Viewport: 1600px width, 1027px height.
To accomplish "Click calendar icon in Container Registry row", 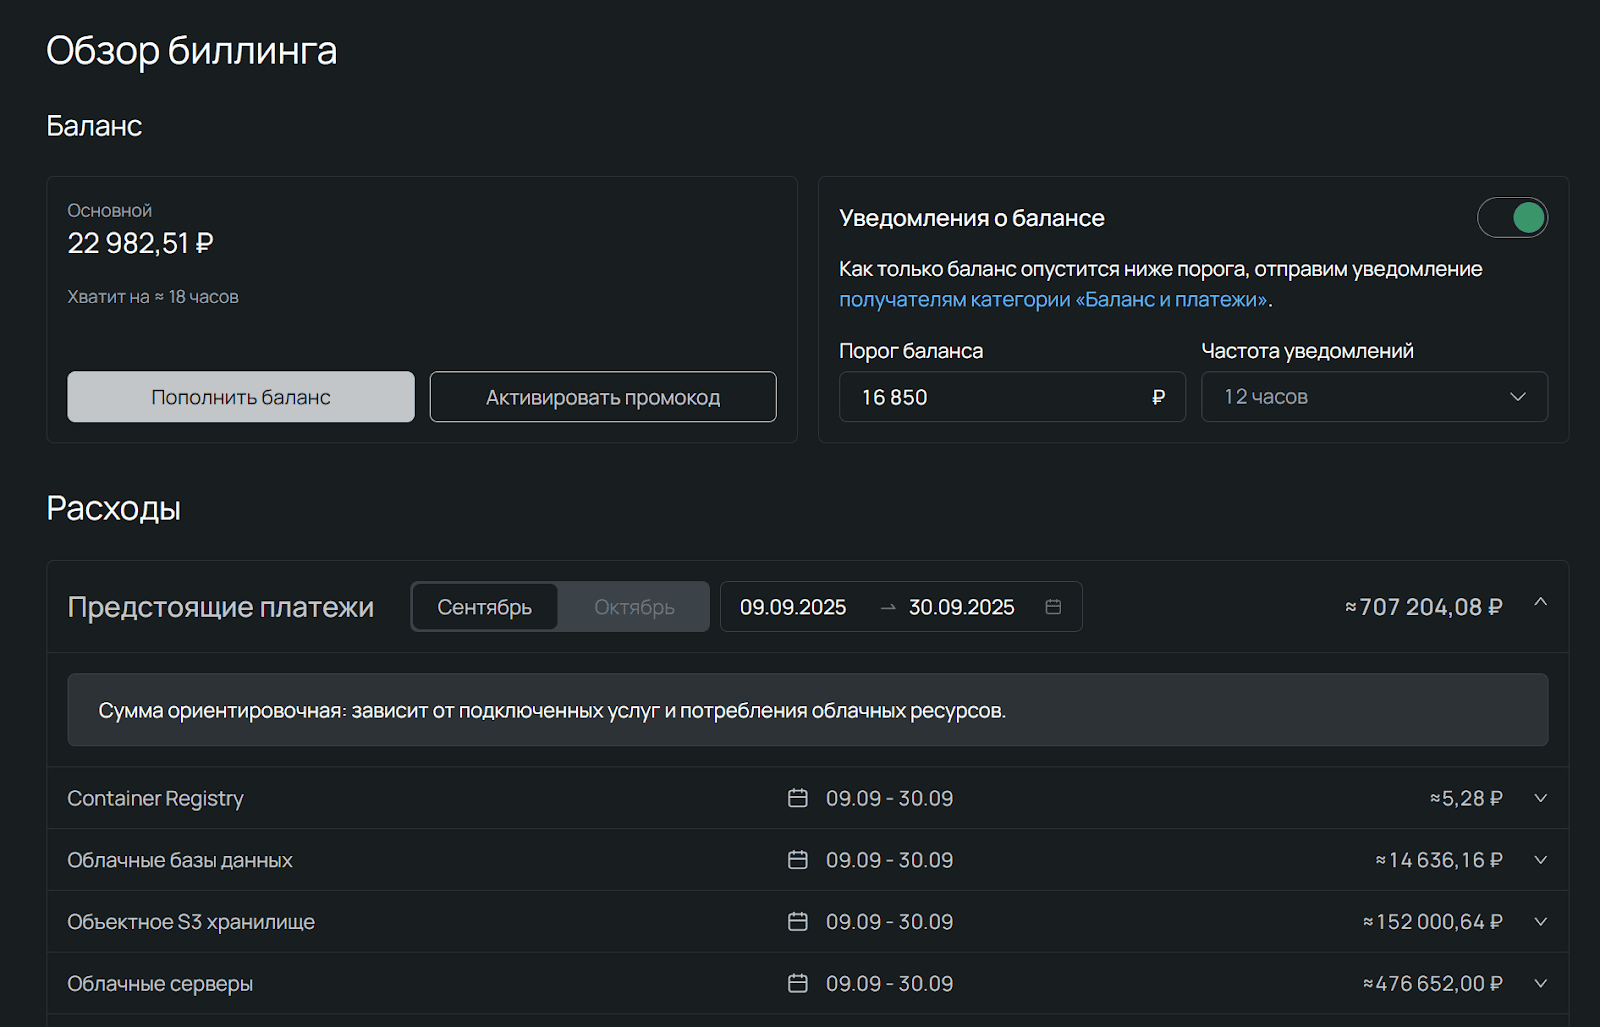I will (x=797, y=798).
